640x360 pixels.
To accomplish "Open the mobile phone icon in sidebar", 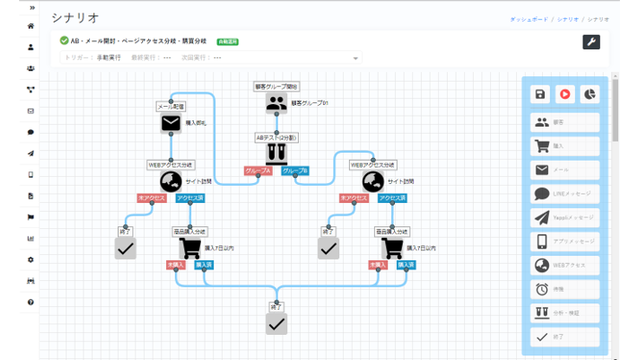I will point(31,175).
